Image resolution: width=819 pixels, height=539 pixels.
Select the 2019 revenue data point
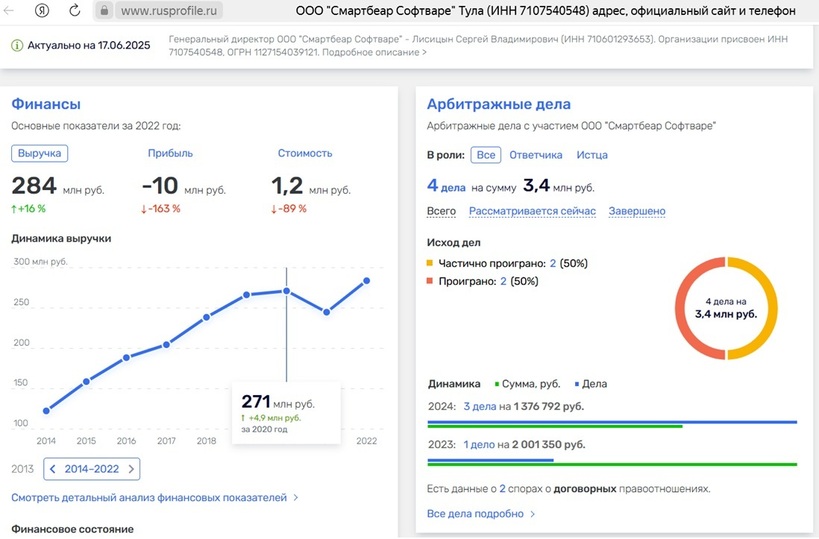tap(247, 295)
